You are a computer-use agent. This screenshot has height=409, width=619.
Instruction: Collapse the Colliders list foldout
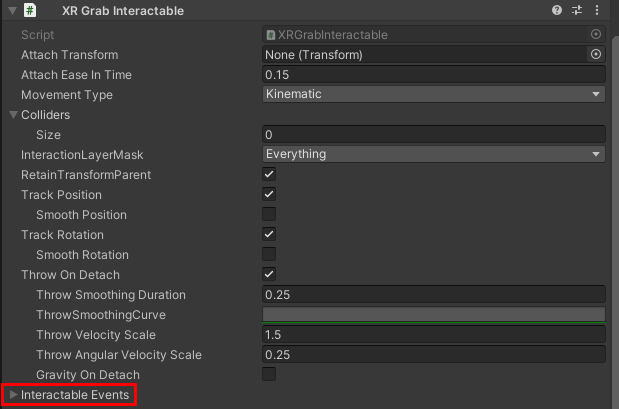[x=13, y=115]
